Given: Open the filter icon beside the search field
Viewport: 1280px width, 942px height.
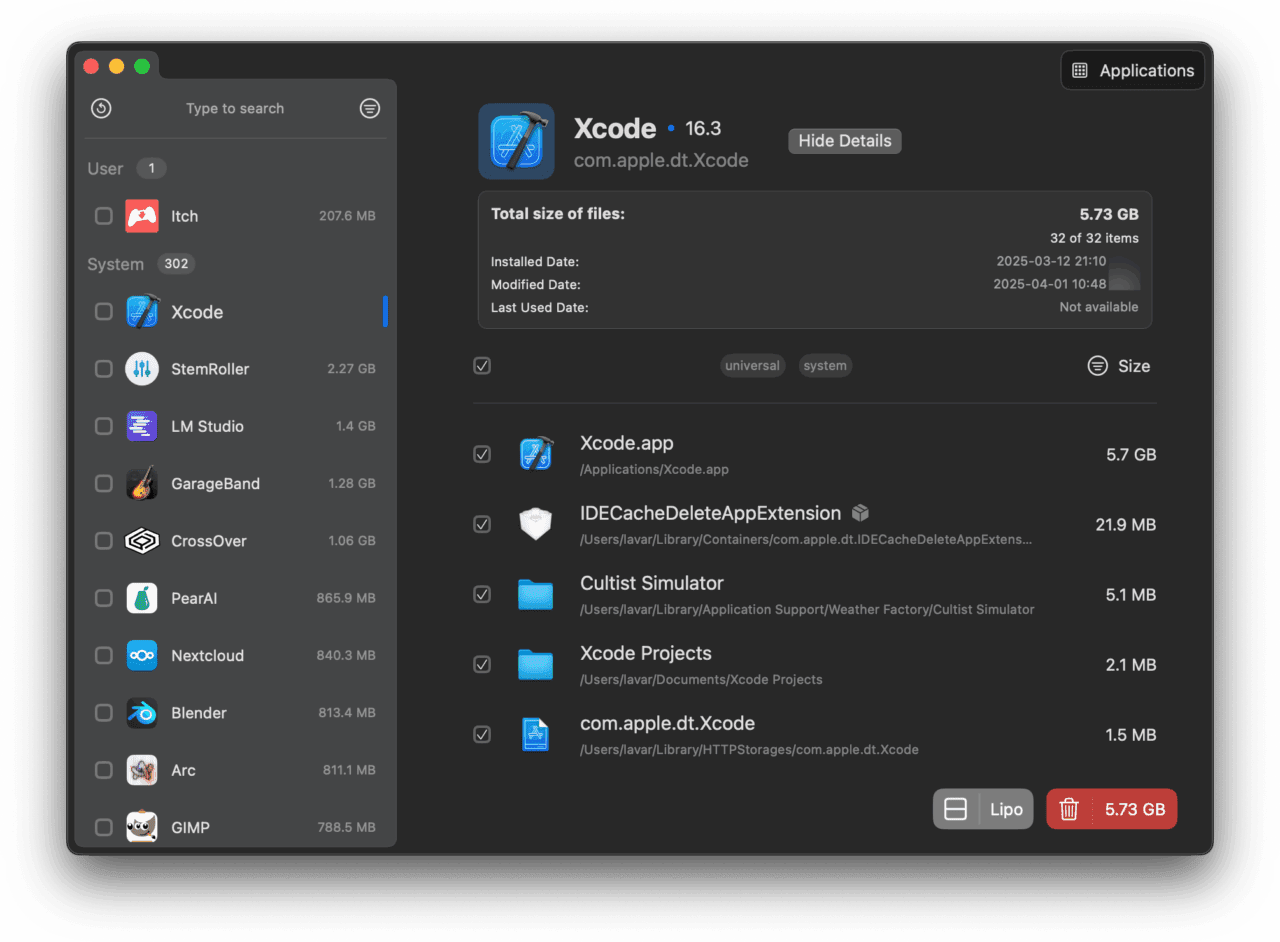Looking at the screenshot, I should pos(369,108).
